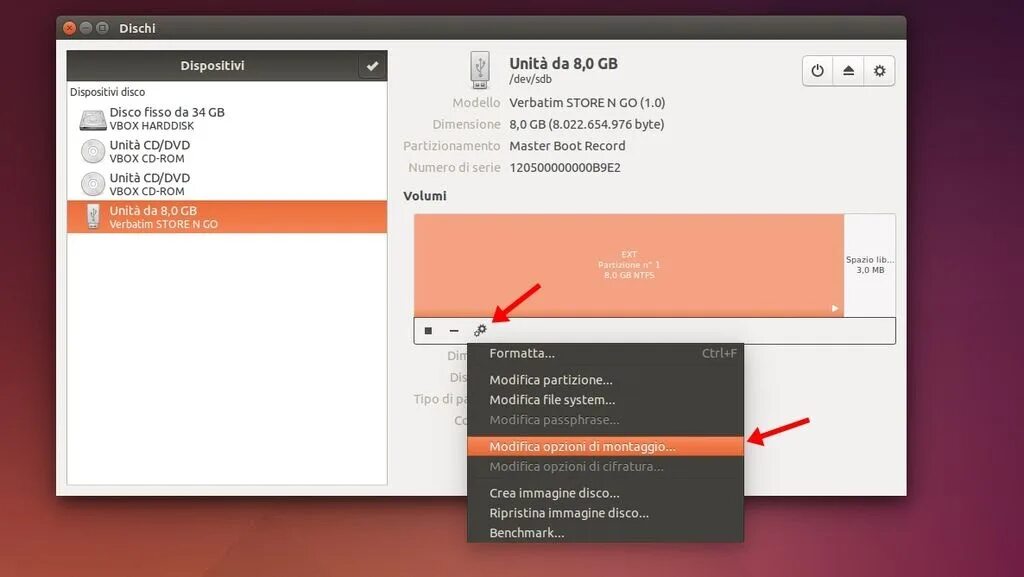Screen dimensions: 1024x577
Task: Delete the partition using the minus icon
Action: click(x=454, y=330)
